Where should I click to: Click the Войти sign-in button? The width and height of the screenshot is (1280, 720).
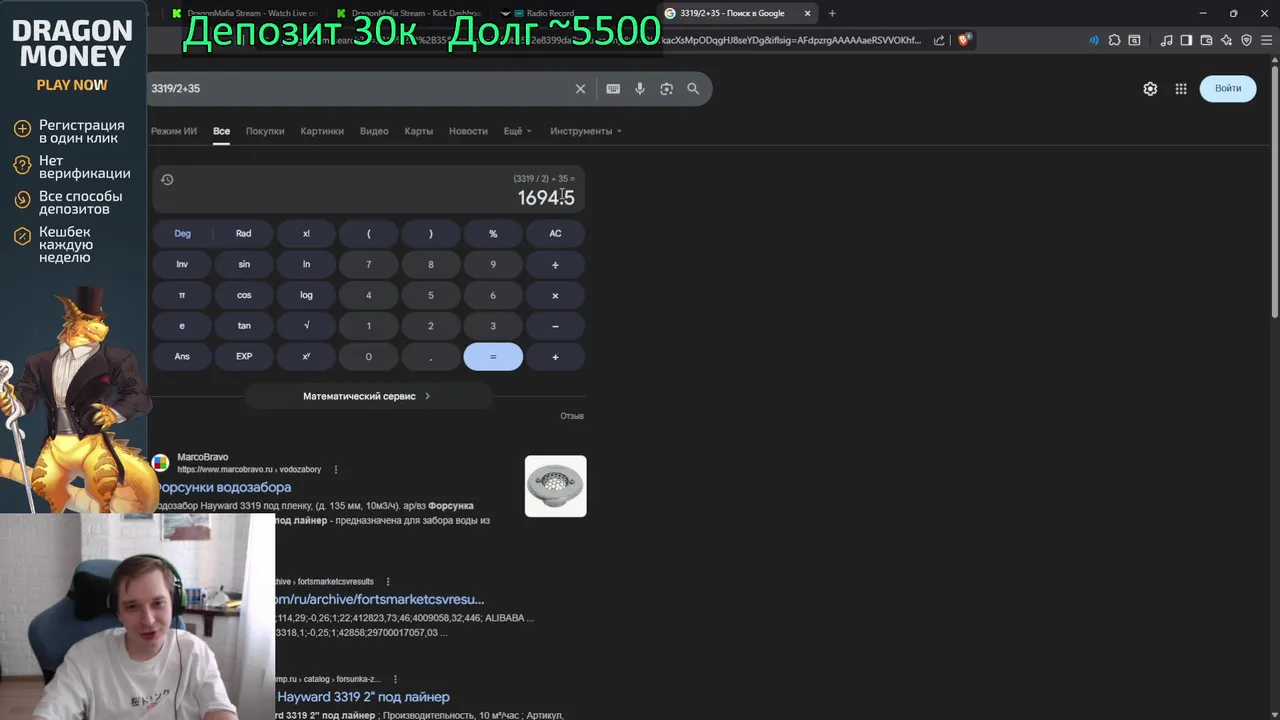pyautogui.click(x=1228, y=89)
